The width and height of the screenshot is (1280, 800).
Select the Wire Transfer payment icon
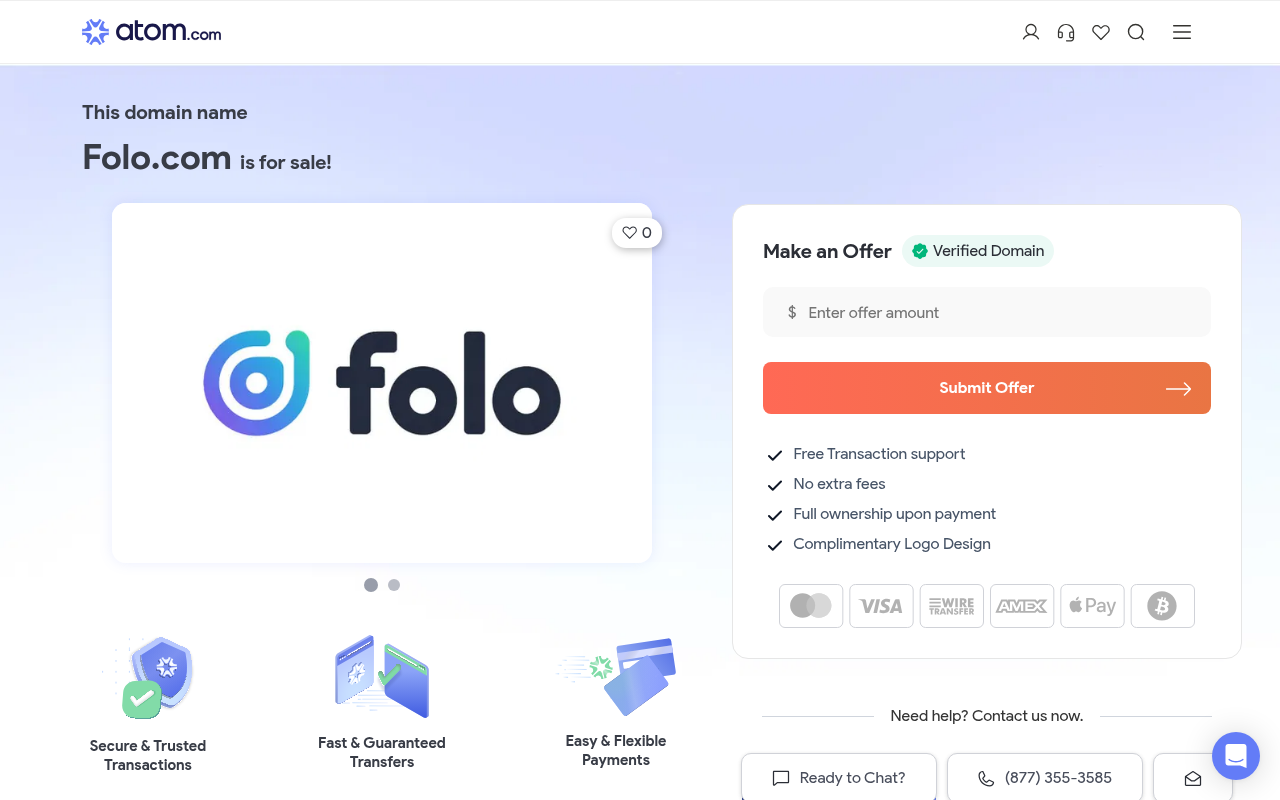[952, 606]
